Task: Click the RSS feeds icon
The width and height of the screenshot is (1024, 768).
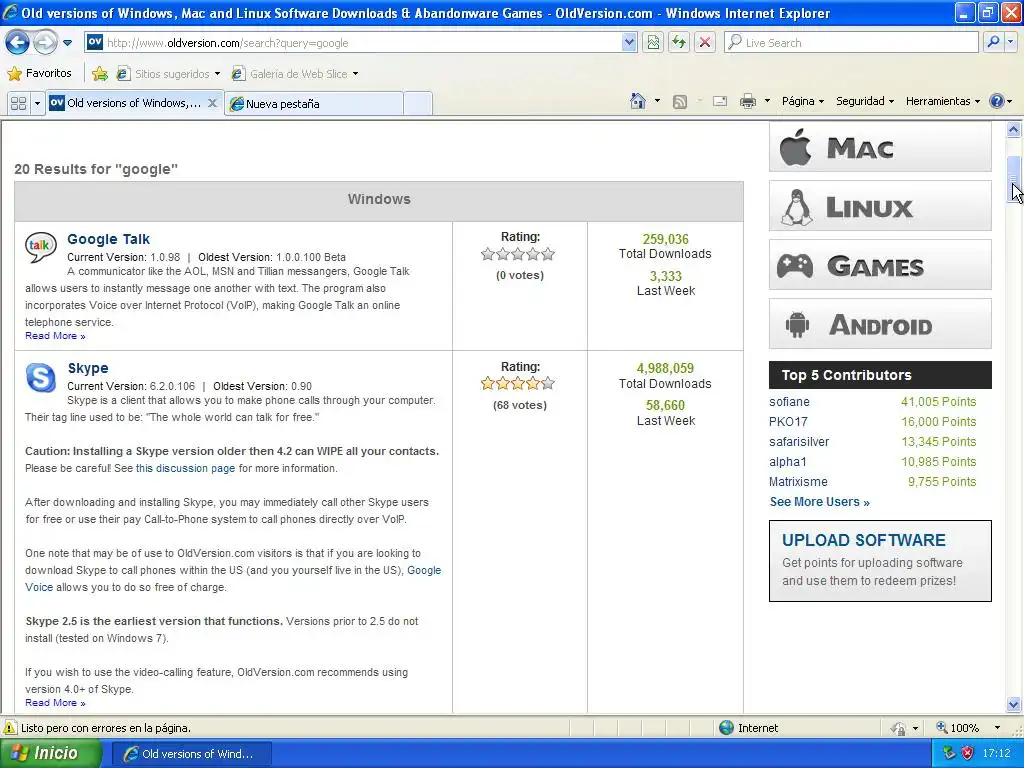Action: 680,101
